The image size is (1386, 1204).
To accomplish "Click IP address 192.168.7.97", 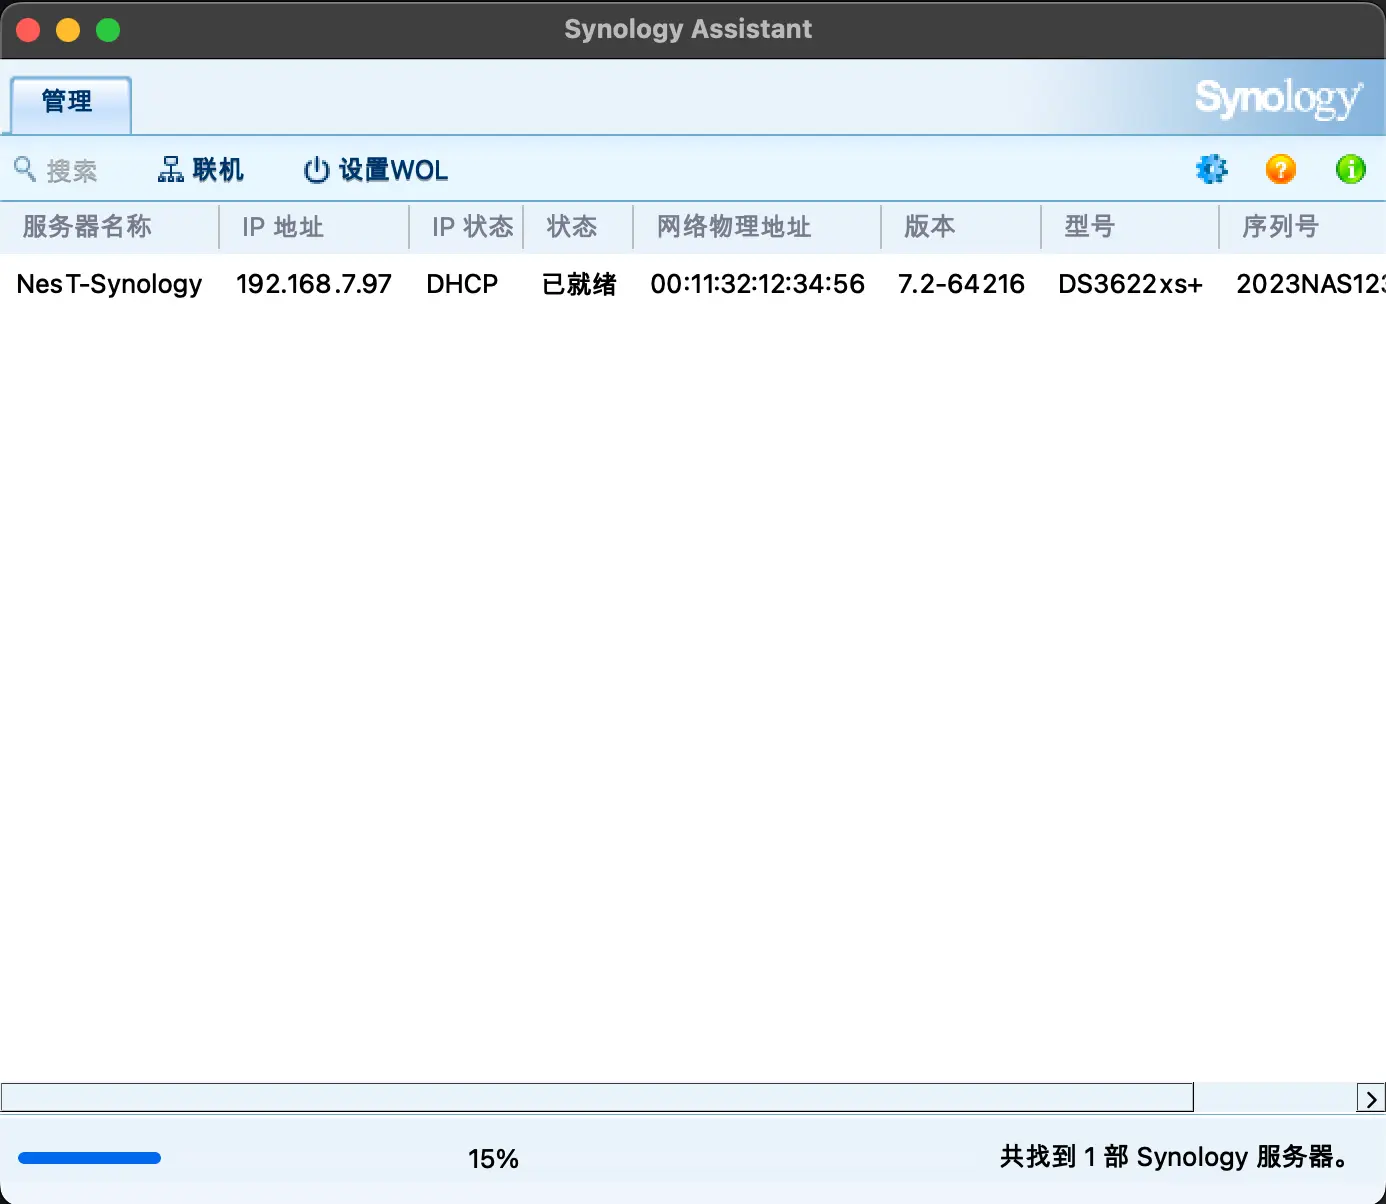I will (314, 284).
